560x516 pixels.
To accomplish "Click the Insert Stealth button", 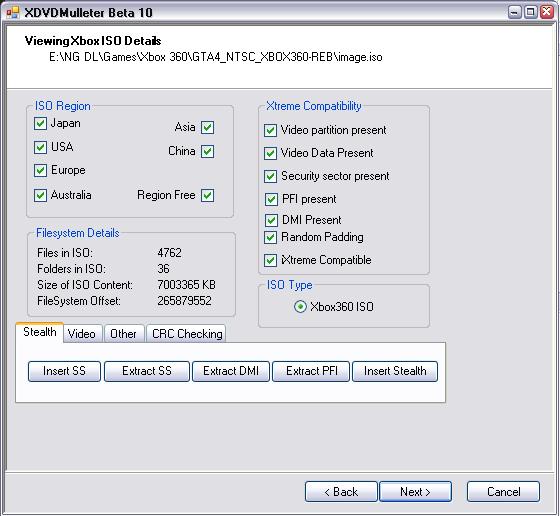I will pos(395,371).
